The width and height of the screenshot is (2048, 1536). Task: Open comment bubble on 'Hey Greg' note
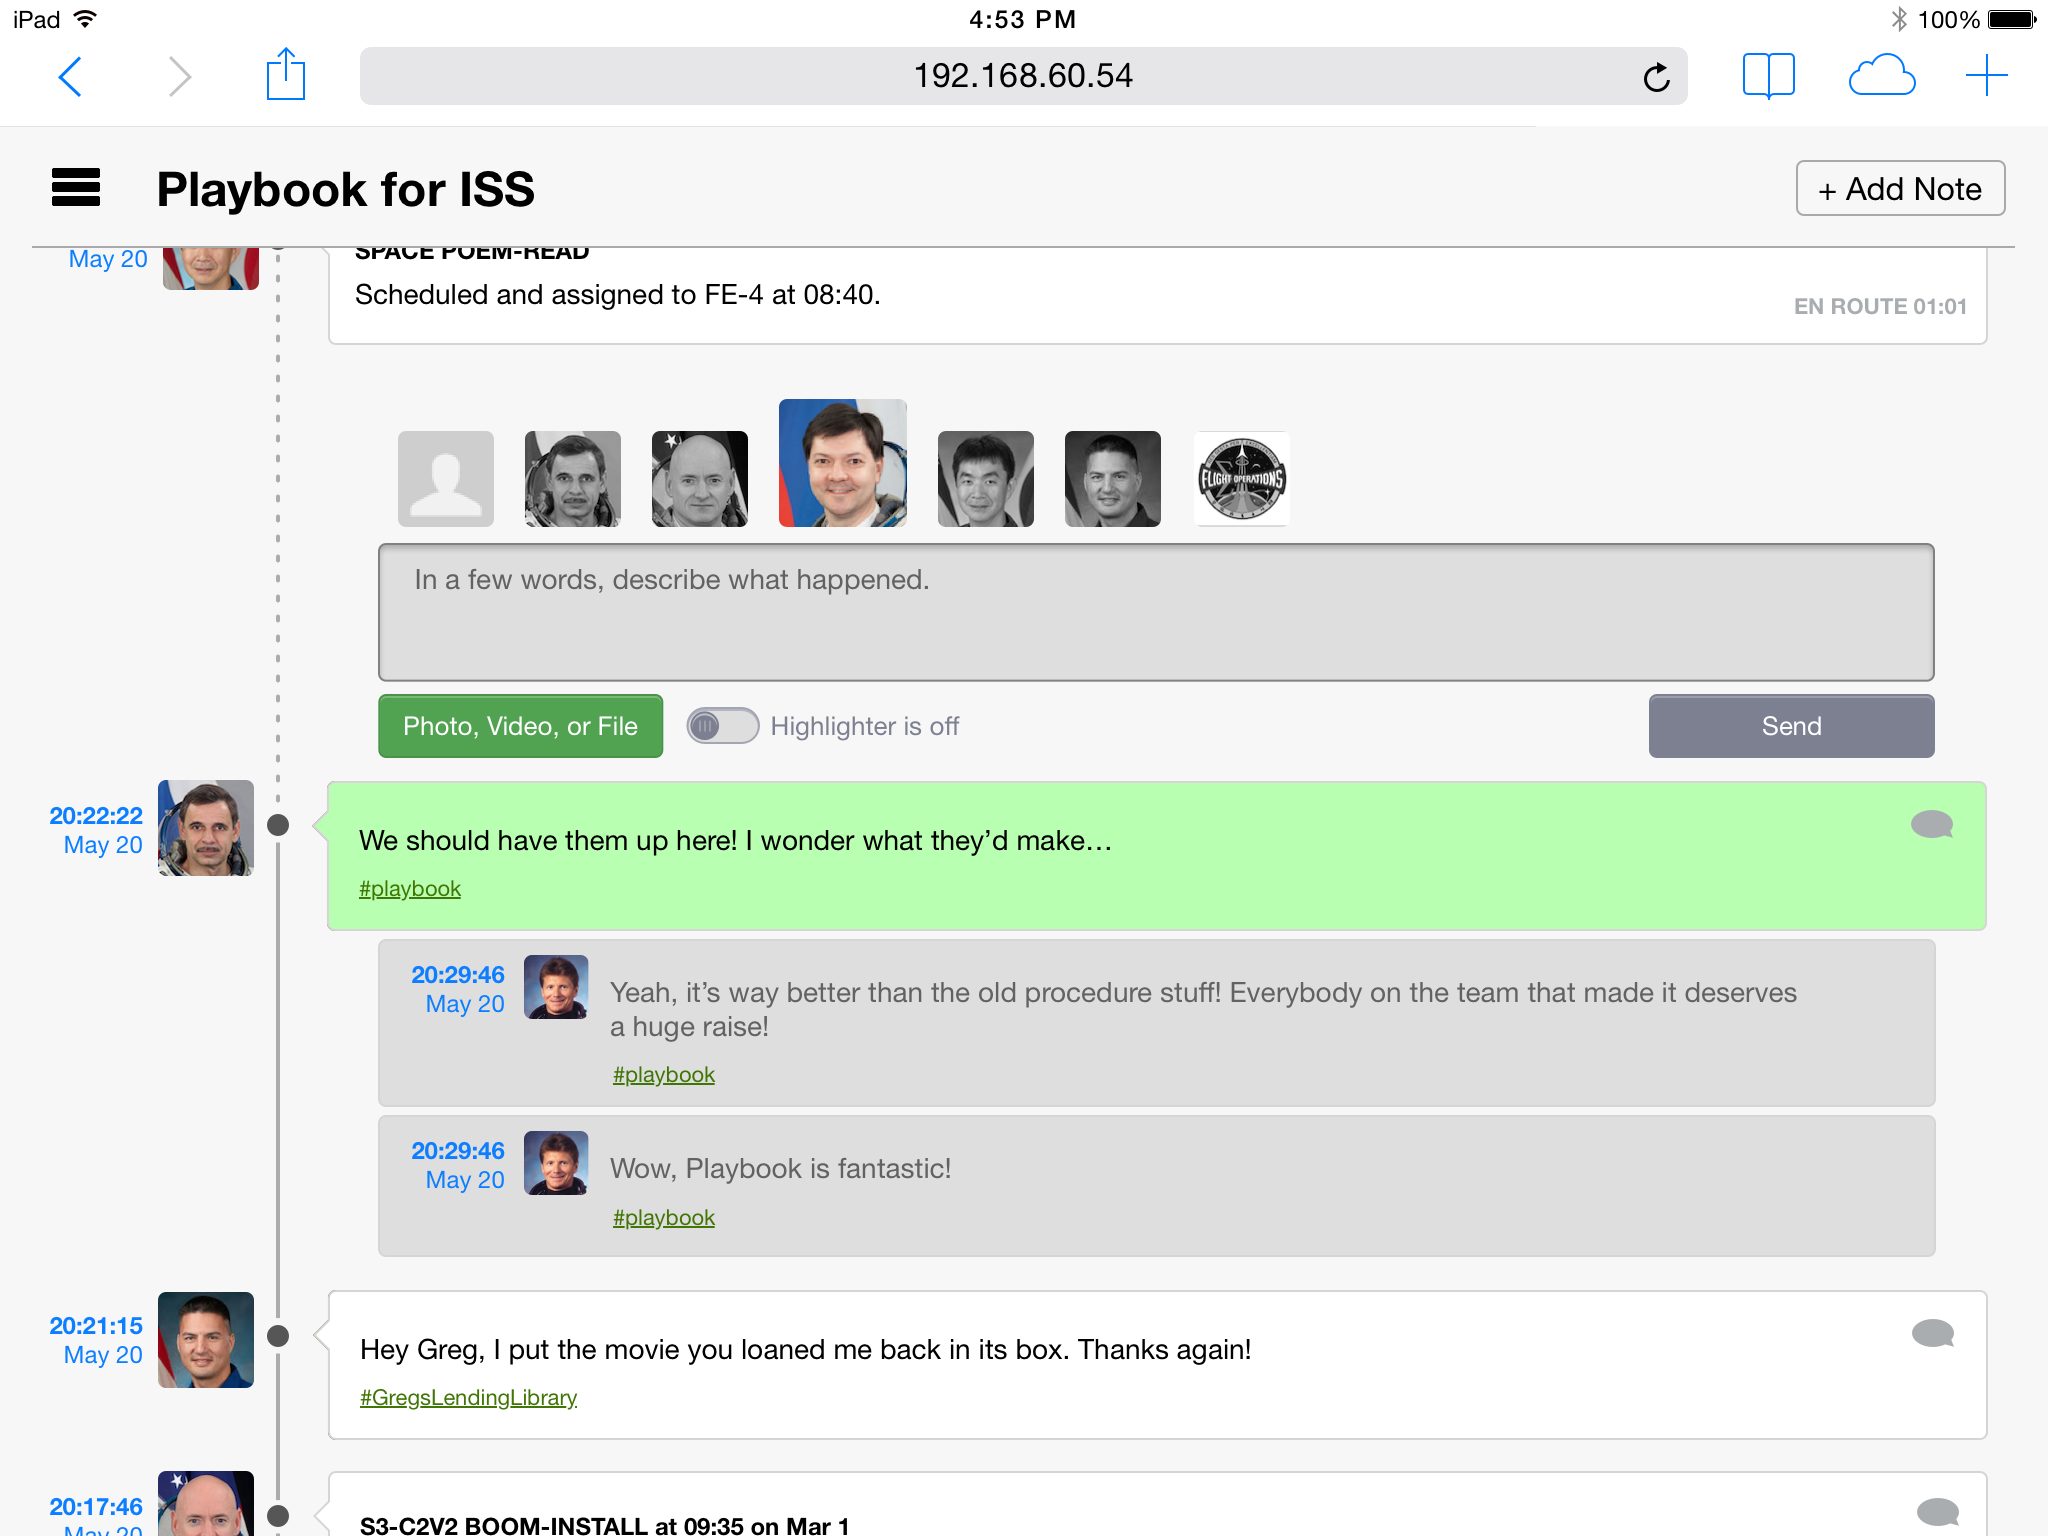1932,1333
